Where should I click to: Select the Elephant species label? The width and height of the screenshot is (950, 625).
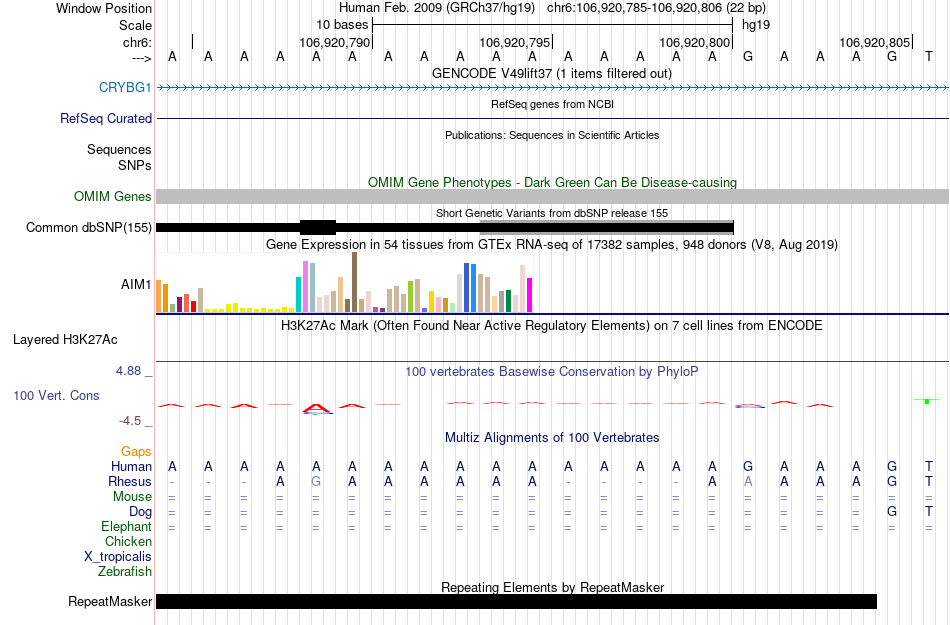point(126,526)
